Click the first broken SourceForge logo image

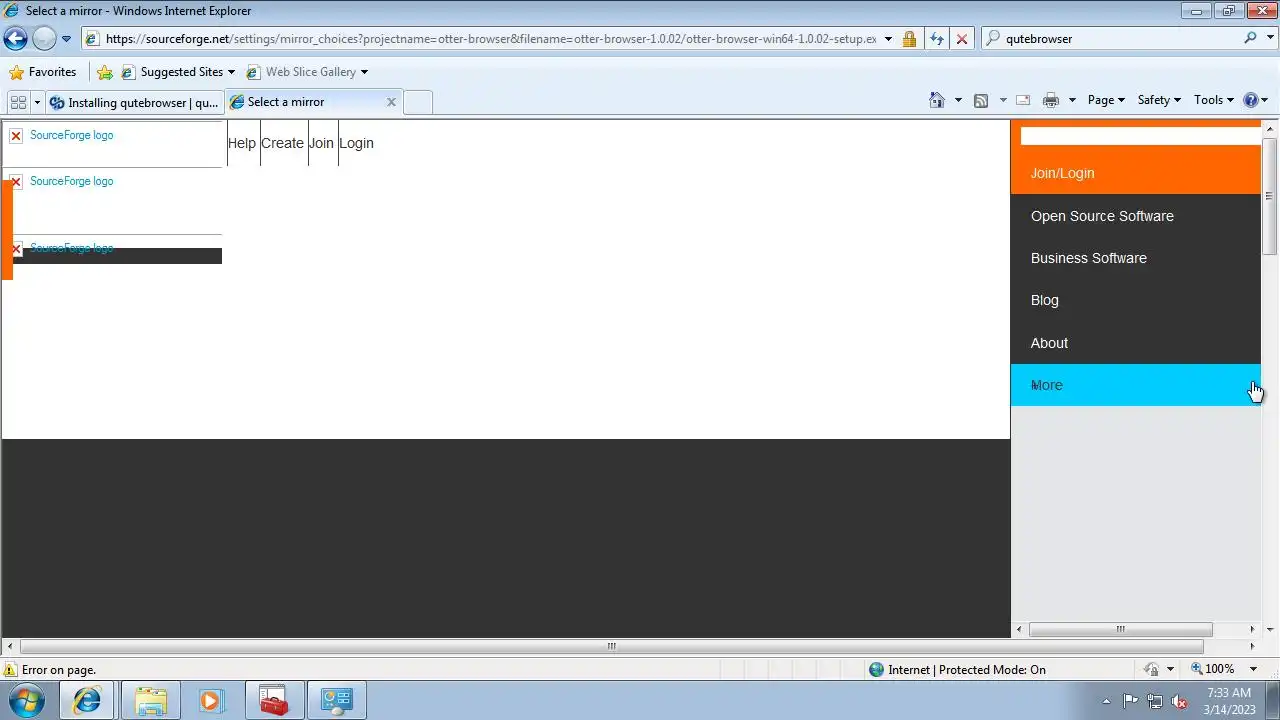point(16,136)
